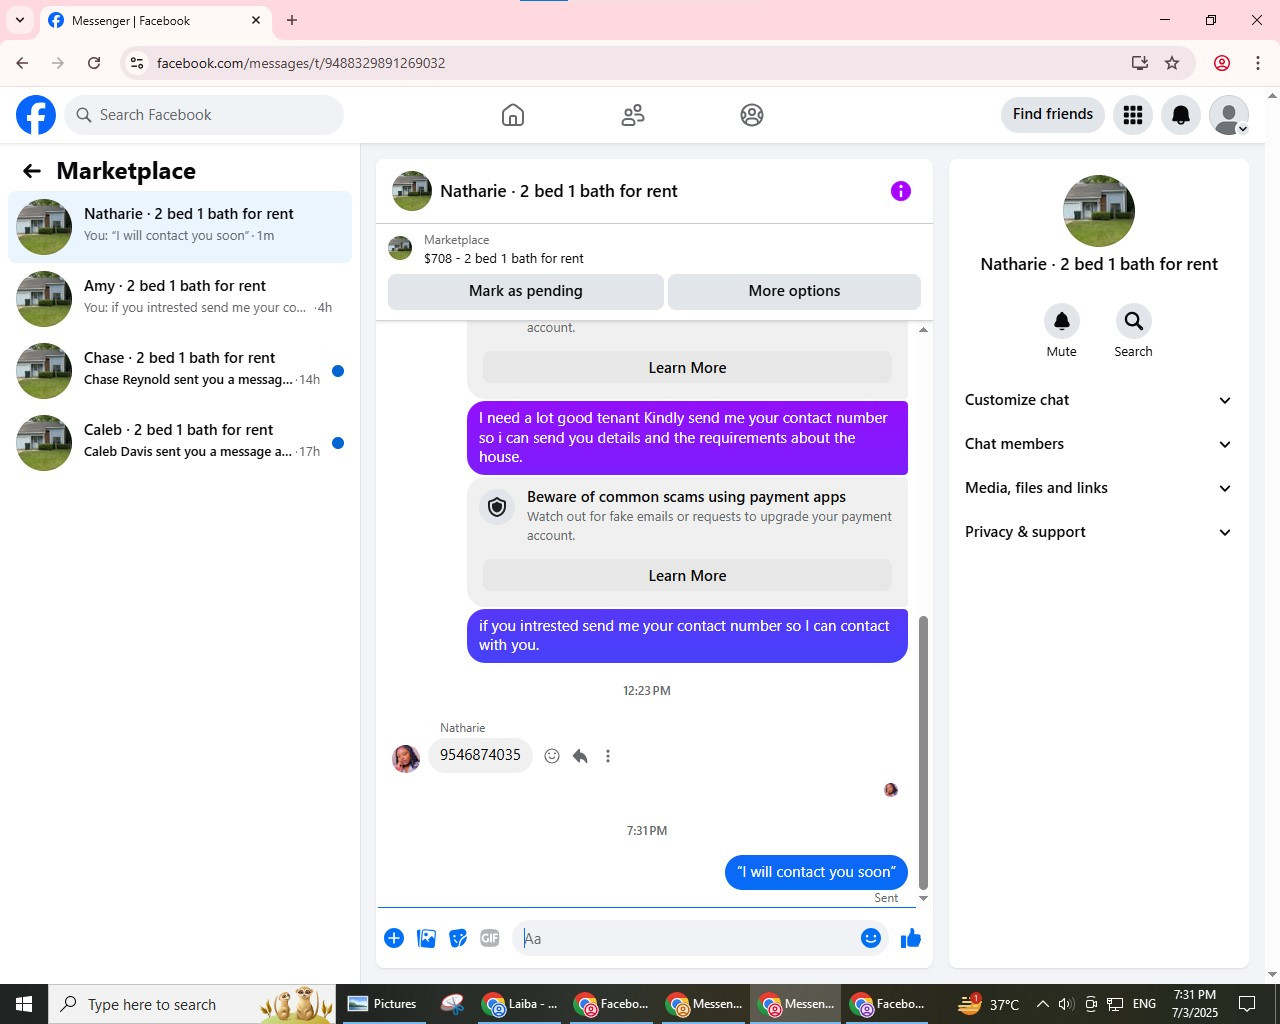Viewport: 1280px width, 1024px height.
Task: Open more actions plus icon in composer
Action: 394,938
